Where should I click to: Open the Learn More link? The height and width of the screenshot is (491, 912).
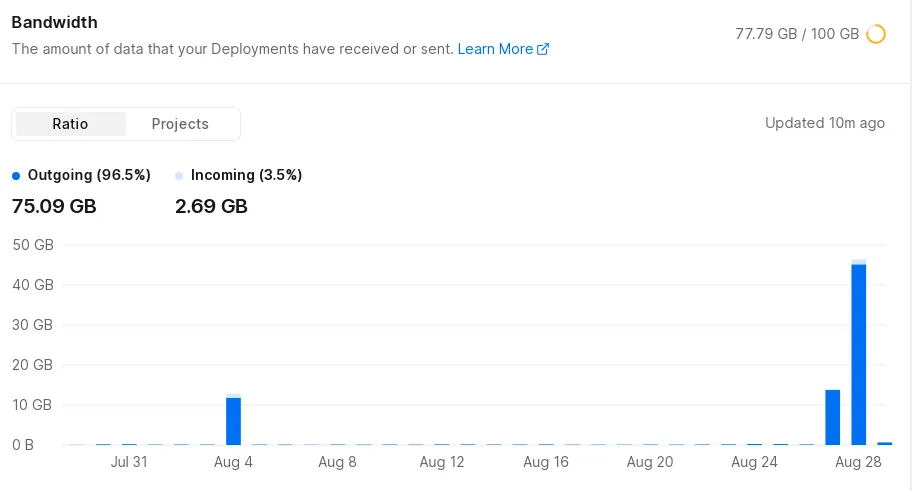495,49
